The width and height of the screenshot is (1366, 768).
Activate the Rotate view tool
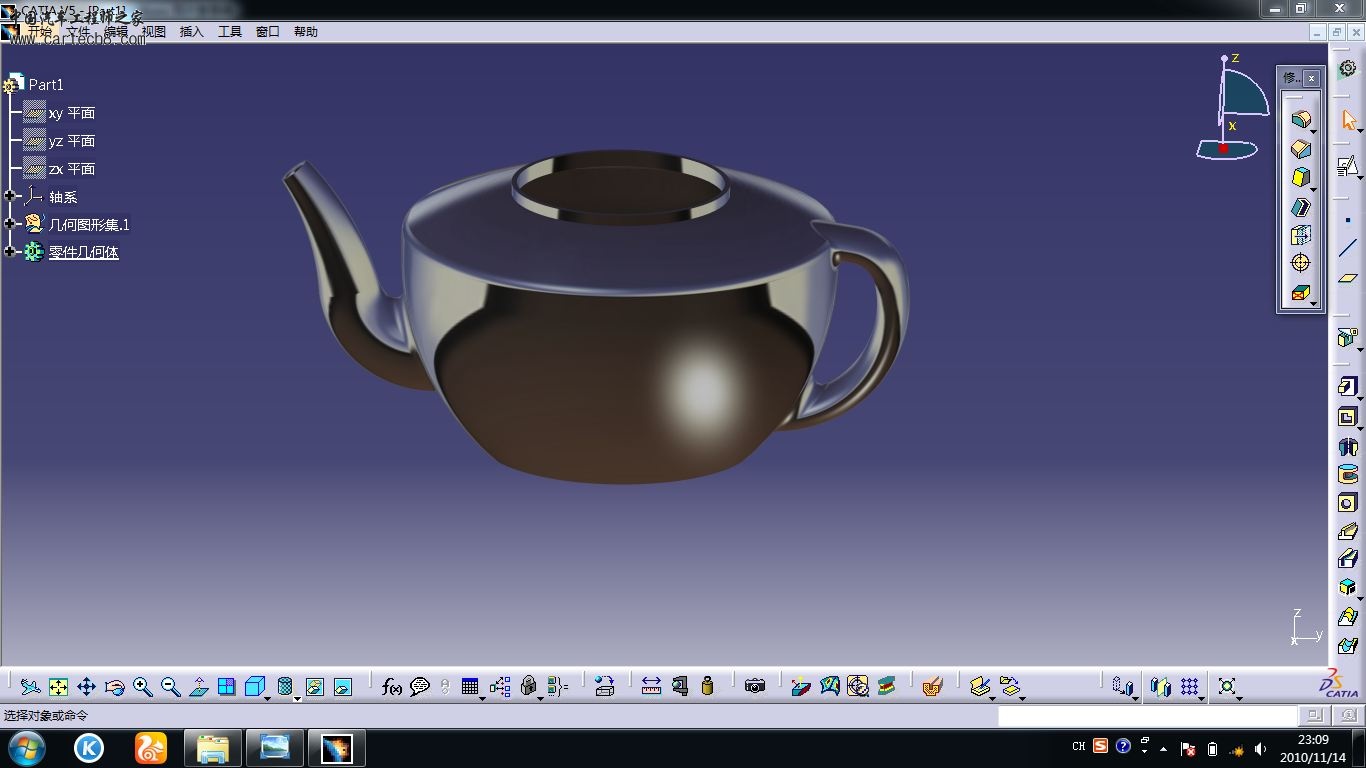point(114,687)
